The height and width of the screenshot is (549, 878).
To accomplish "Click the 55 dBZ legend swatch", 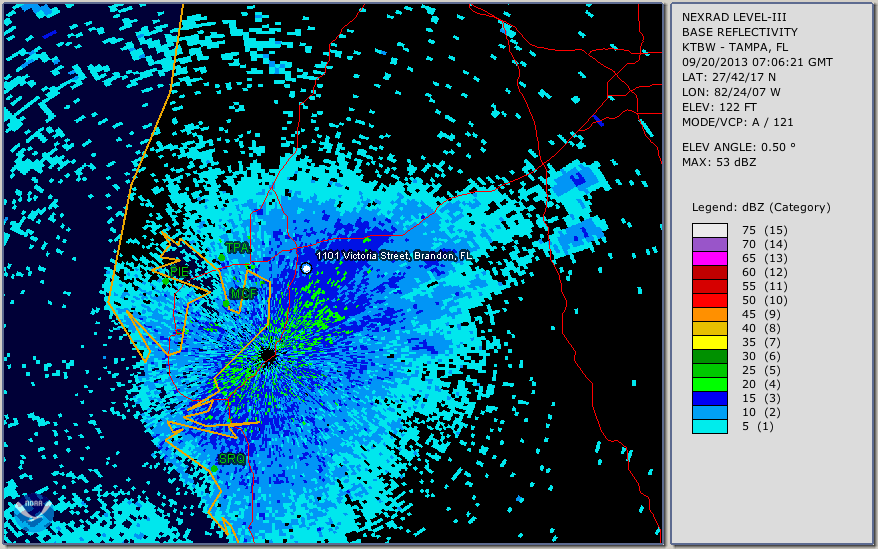I will click(709, 286).
